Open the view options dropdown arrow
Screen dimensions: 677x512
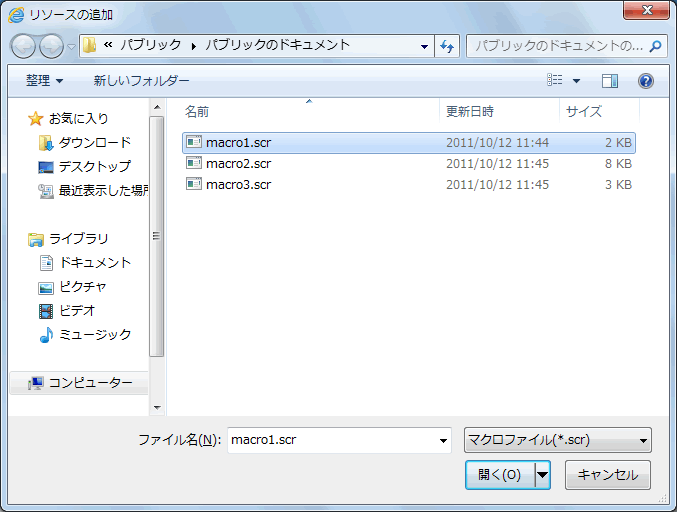coord(576,81)
